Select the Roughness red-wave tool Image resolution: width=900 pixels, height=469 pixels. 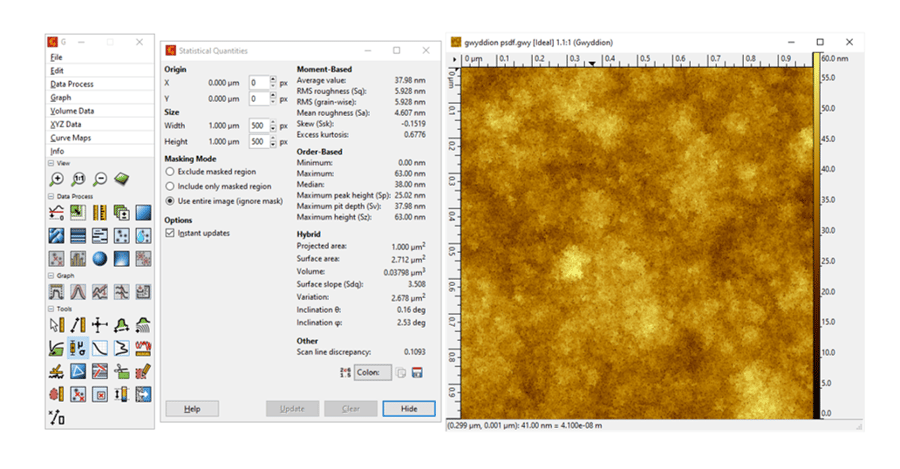point(143,348)
